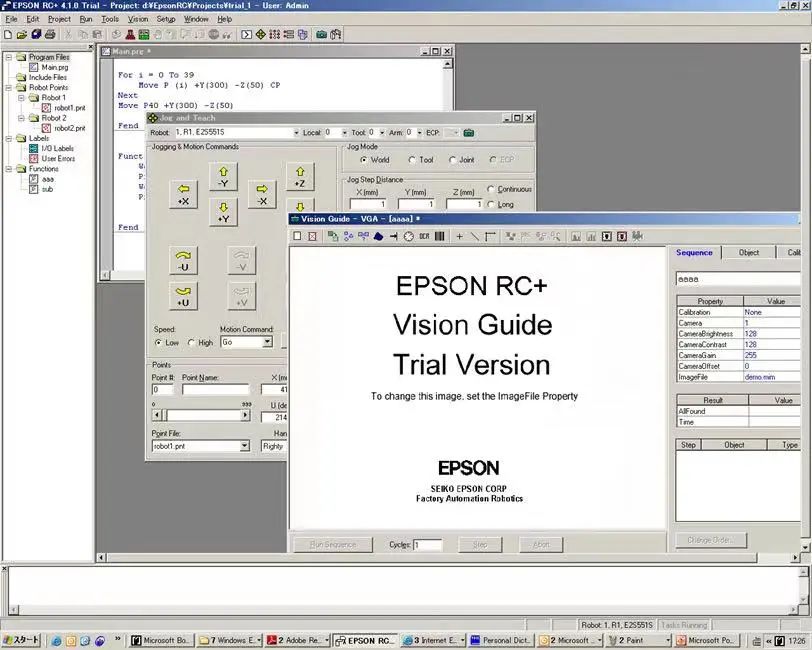
Task: Switch to Adobe Reader from the taskbar
Action: point(298,641)
